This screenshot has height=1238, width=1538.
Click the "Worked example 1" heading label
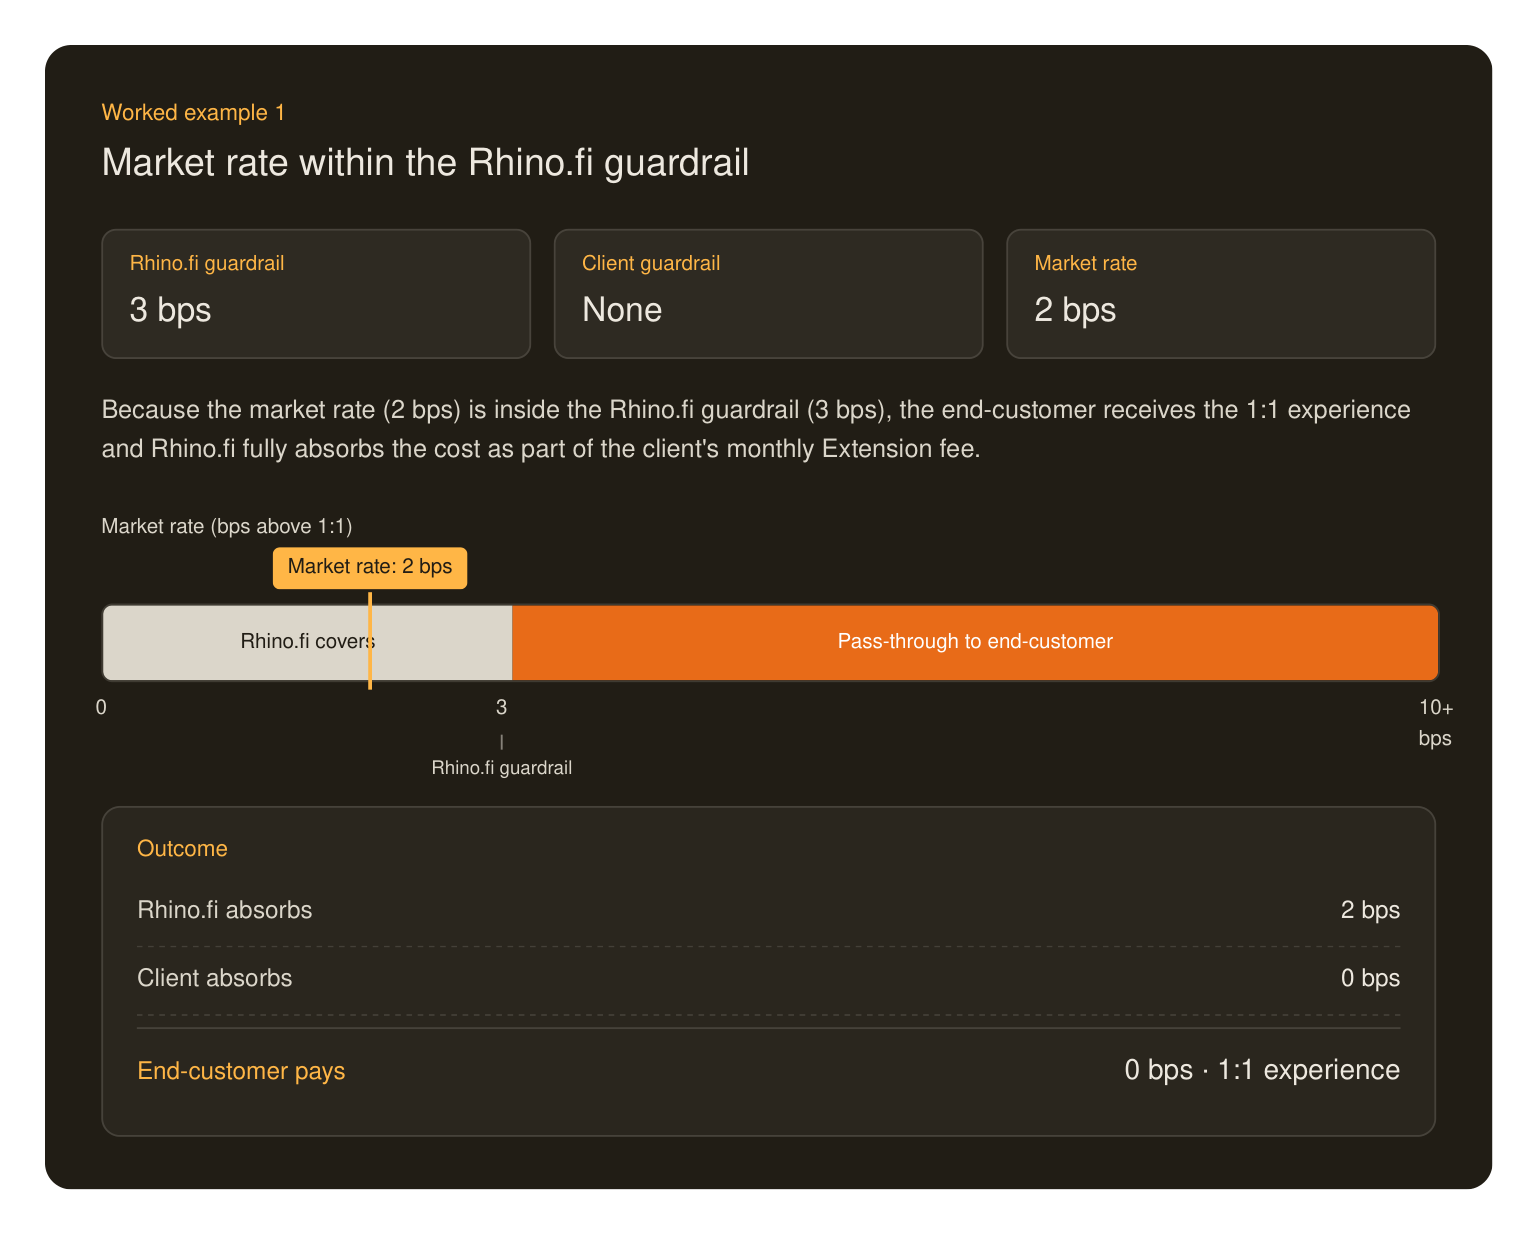193,113
